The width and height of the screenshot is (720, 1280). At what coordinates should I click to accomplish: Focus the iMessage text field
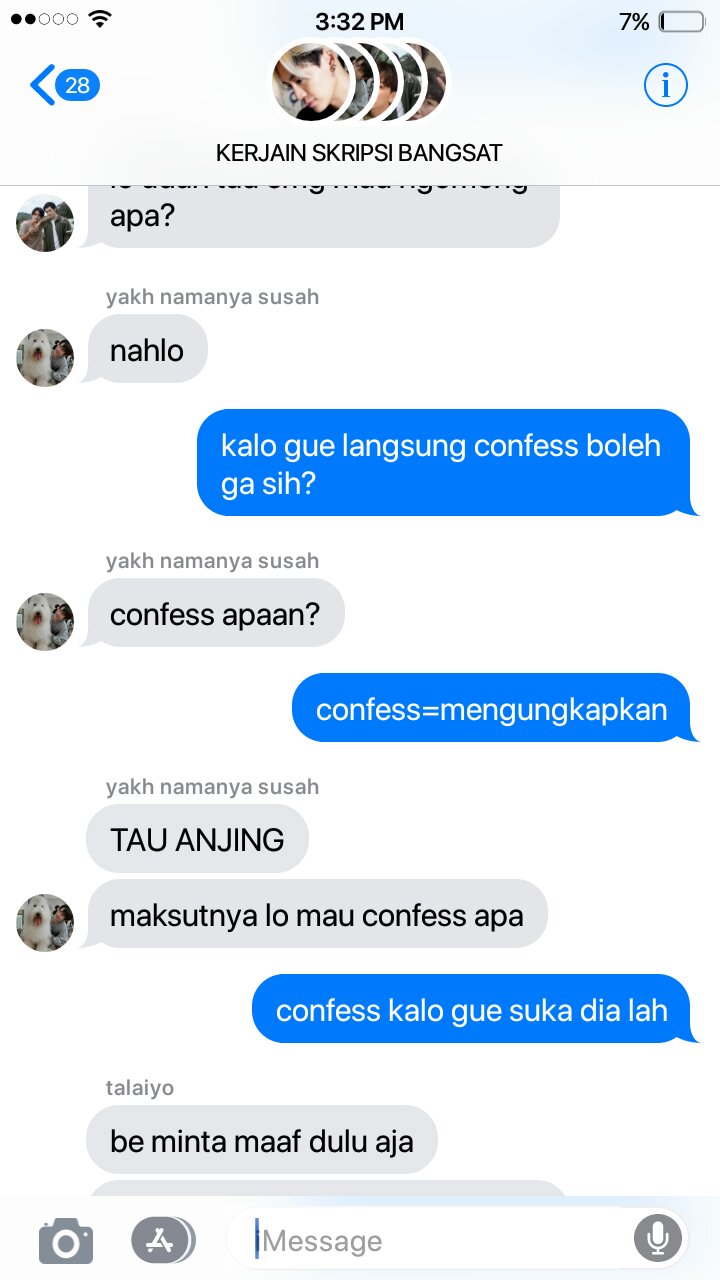coord(430,1241)
